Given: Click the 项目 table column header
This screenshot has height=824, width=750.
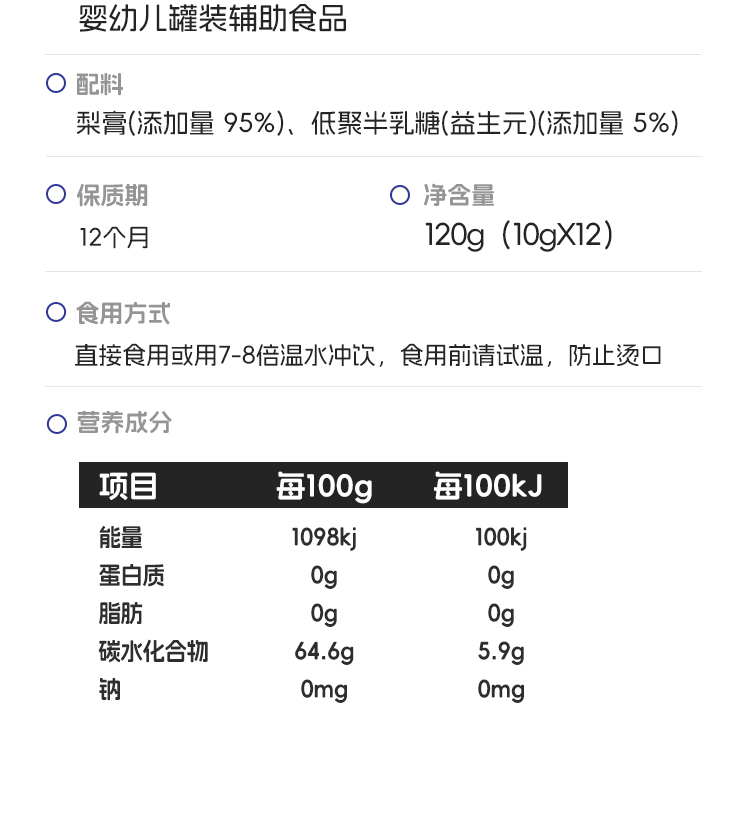Looking at the screenshot, I should (x=129, y=486).
